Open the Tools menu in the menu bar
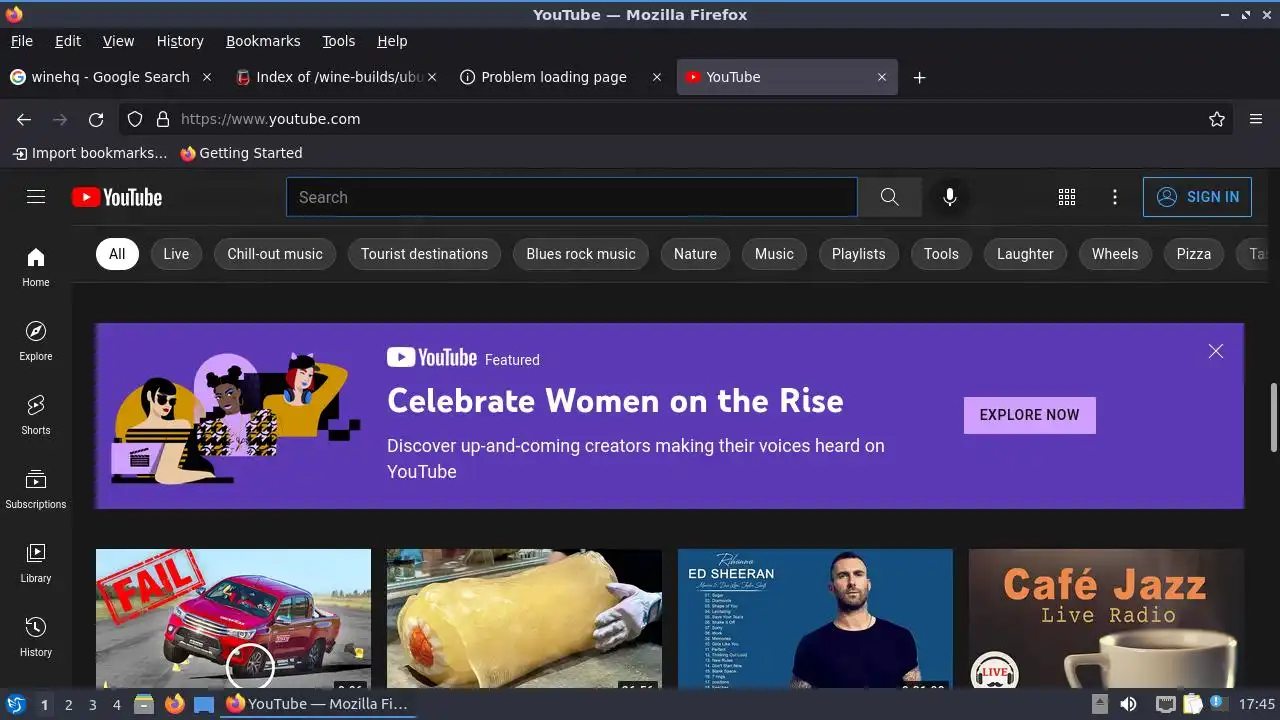 click(x=339, y=41)
